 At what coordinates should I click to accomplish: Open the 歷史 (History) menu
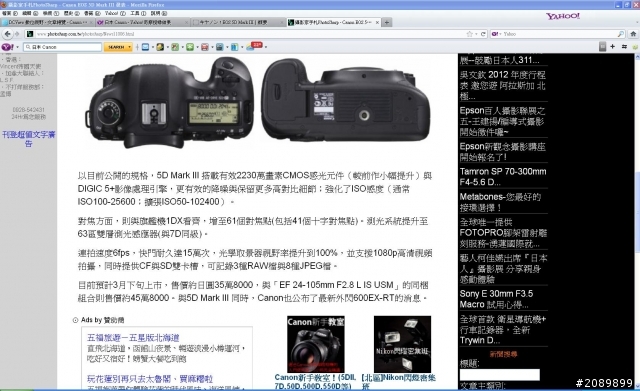(x=71, y=13)
